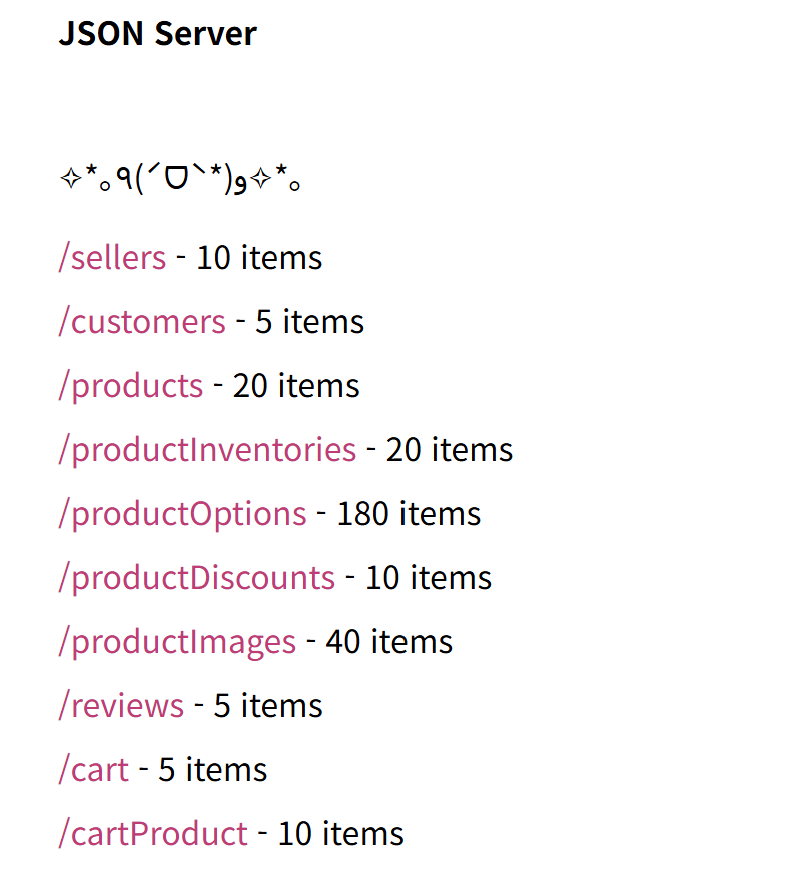806x878 pixels.
Task: Click "10 items" beside /sellers
Action: [259, 258]
